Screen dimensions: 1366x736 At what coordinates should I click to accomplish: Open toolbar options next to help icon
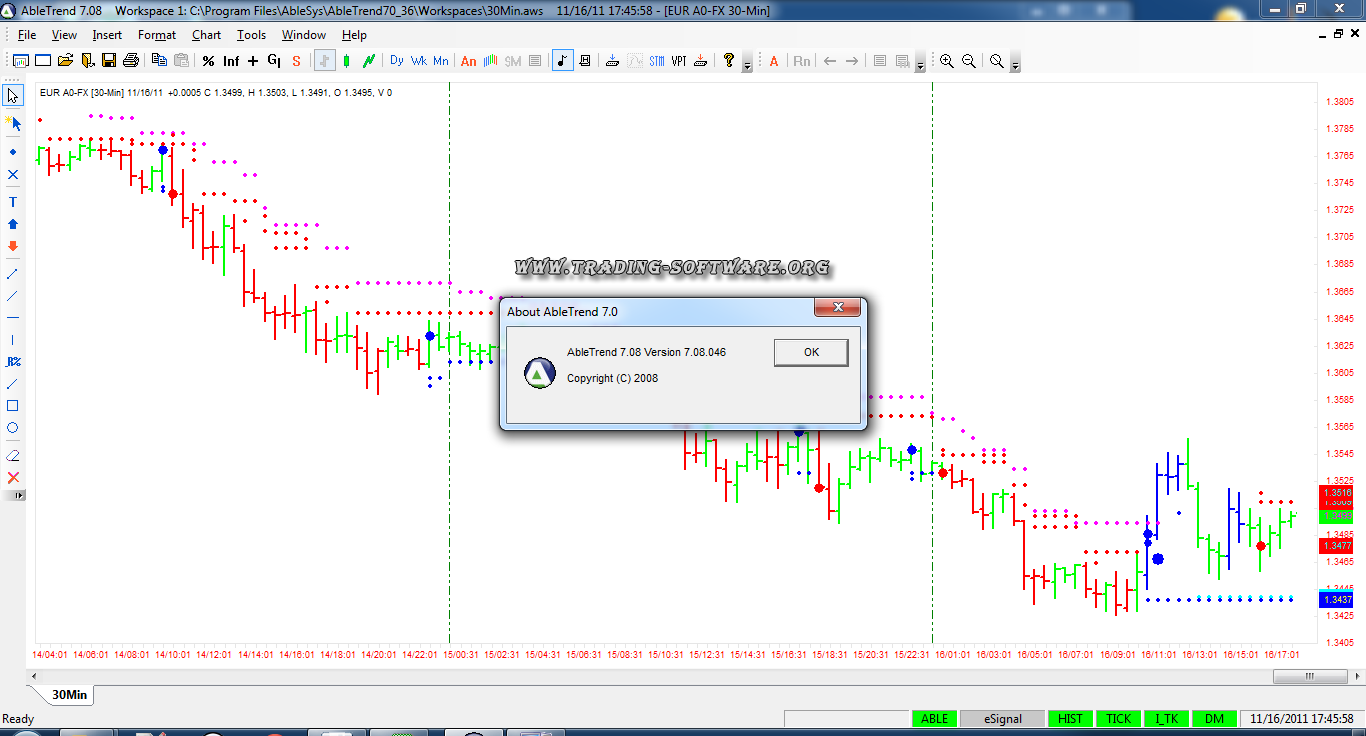pos(747,66)
